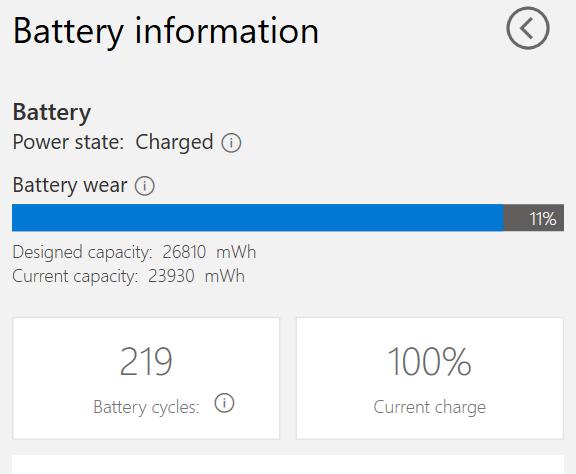Click the Battery information heading
Screen dimensions: 576x474
coord(166,32)
